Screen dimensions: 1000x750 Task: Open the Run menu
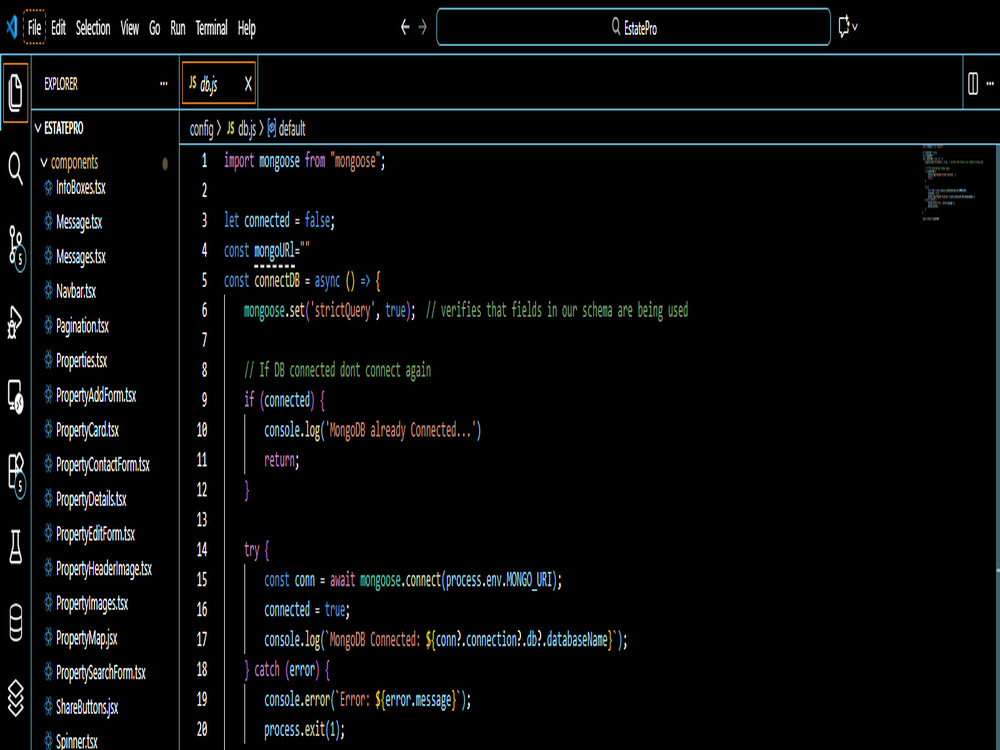(x=178, y=28)
